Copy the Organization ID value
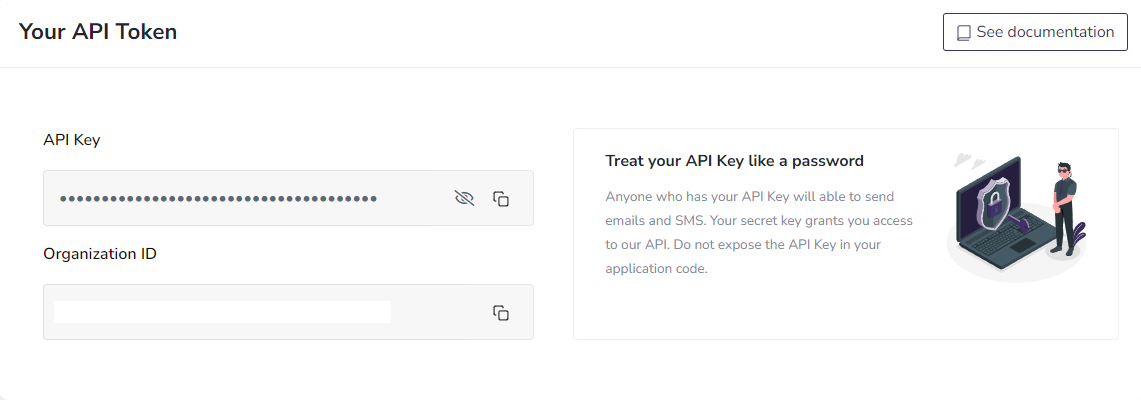 (501, 312)
